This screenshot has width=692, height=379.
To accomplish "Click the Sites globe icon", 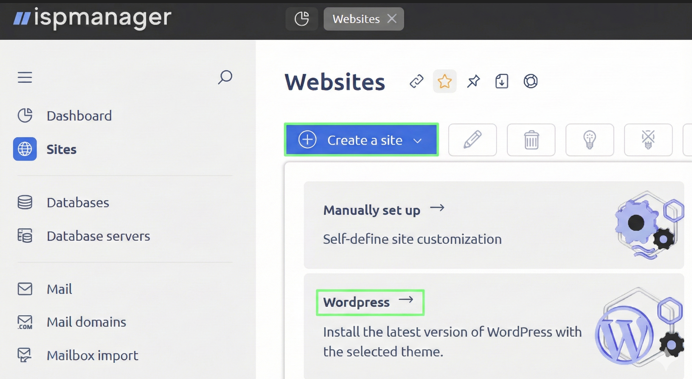I will [25, 149].
